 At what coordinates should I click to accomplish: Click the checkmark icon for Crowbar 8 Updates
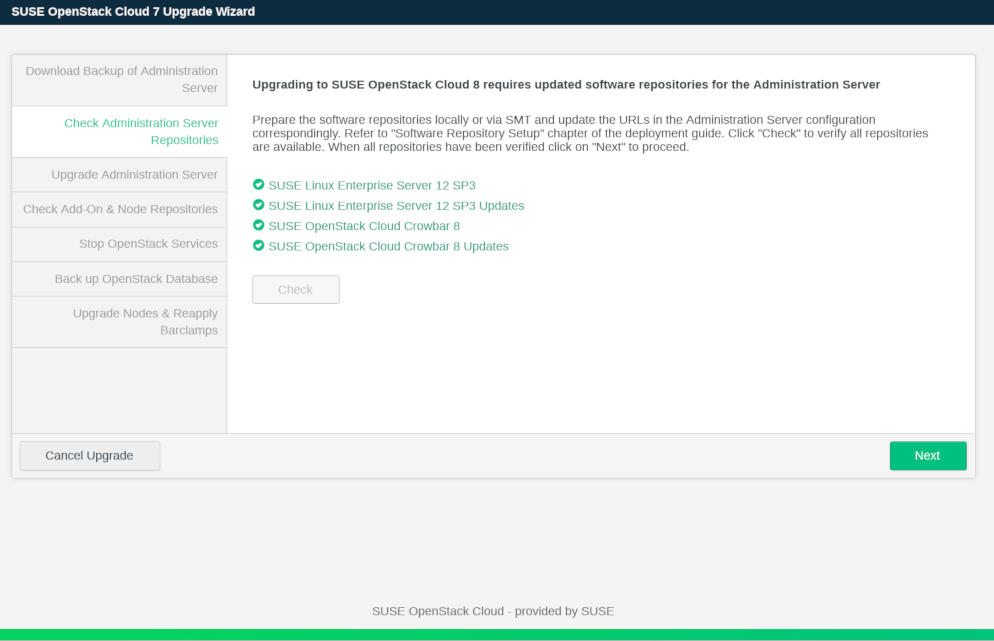(259, 246)
